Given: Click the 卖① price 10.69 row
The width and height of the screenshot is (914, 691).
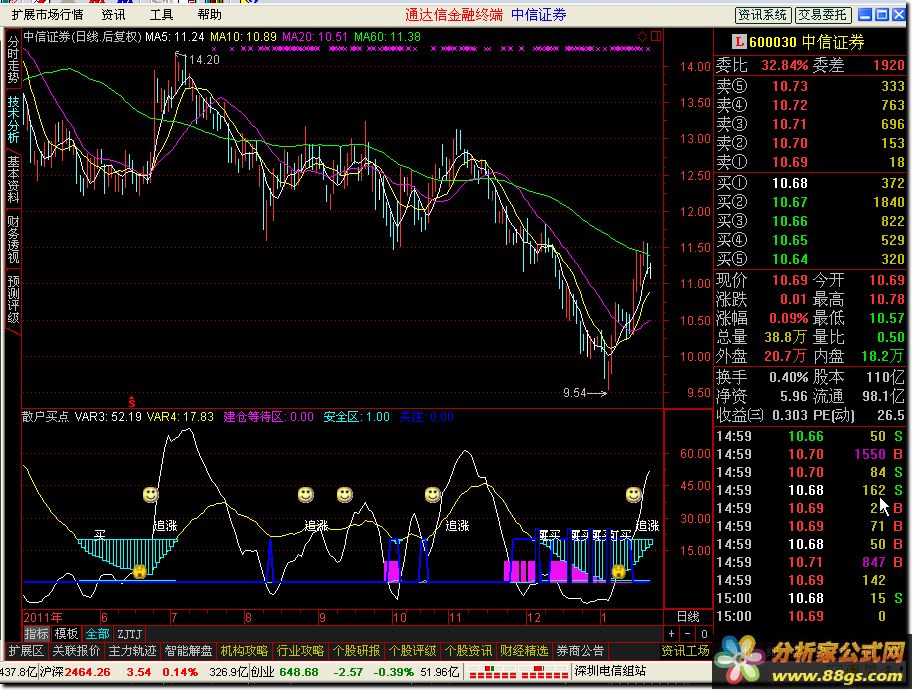Looking at the screenshot, I should tap(810, 162).
